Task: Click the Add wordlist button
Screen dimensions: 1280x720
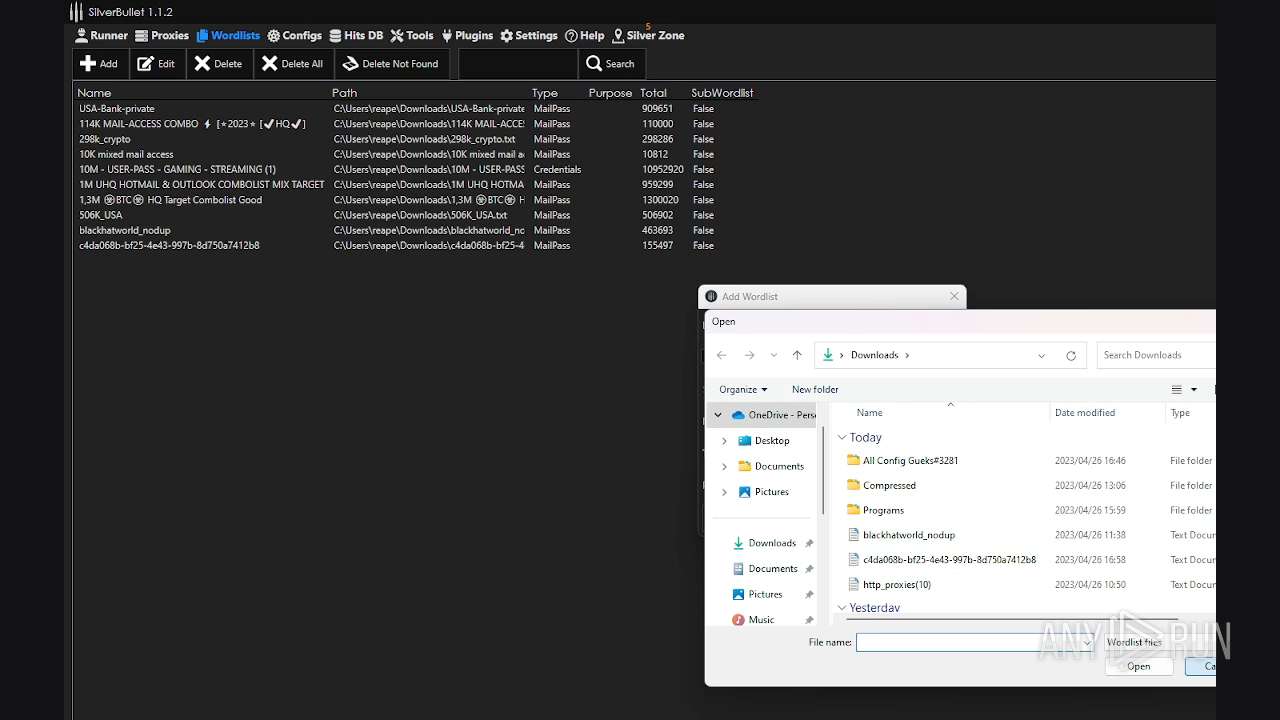Action: pyautogui.click(x=99, y=63)
